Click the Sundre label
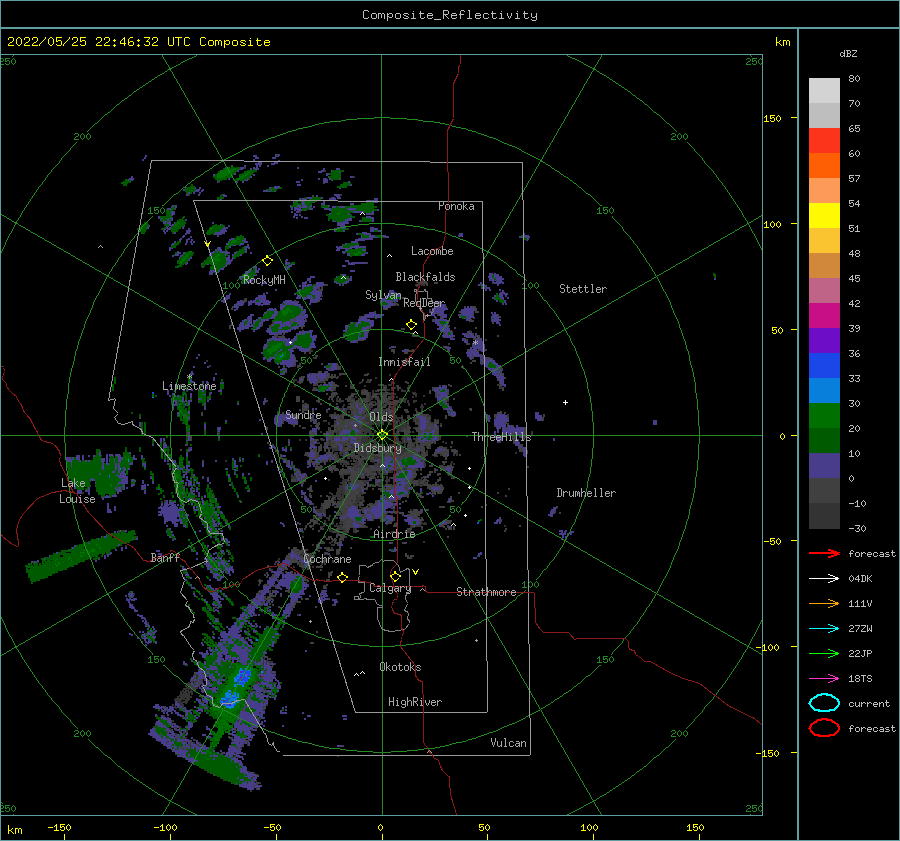Image resolution: width=900 pixels, height=841 pixels. tap(303, 414)
